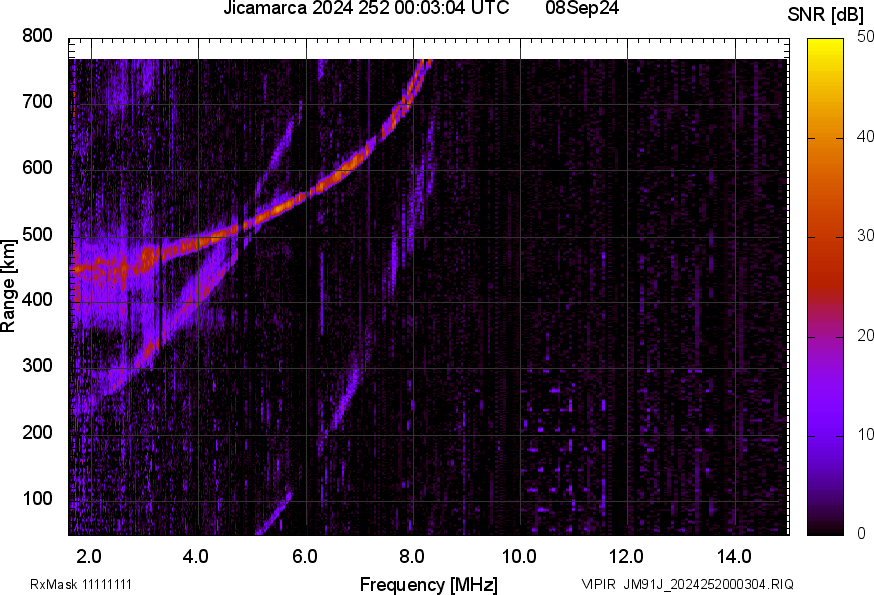Viewport: 874px width, 595px height.
Task: Click the y-axis tick label '700'
Action: (37, 101)
